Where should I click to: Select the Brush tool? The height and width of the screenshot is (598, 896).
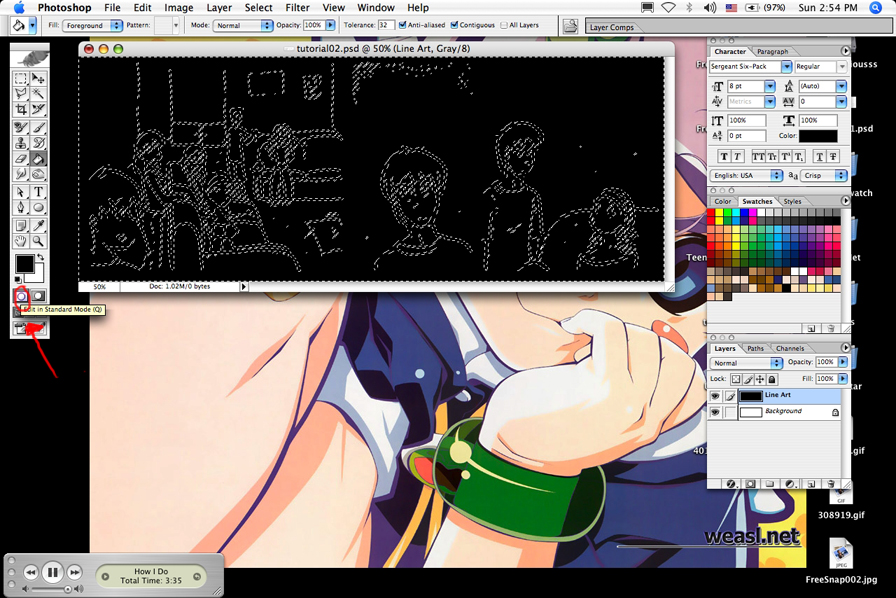point(38,127)
